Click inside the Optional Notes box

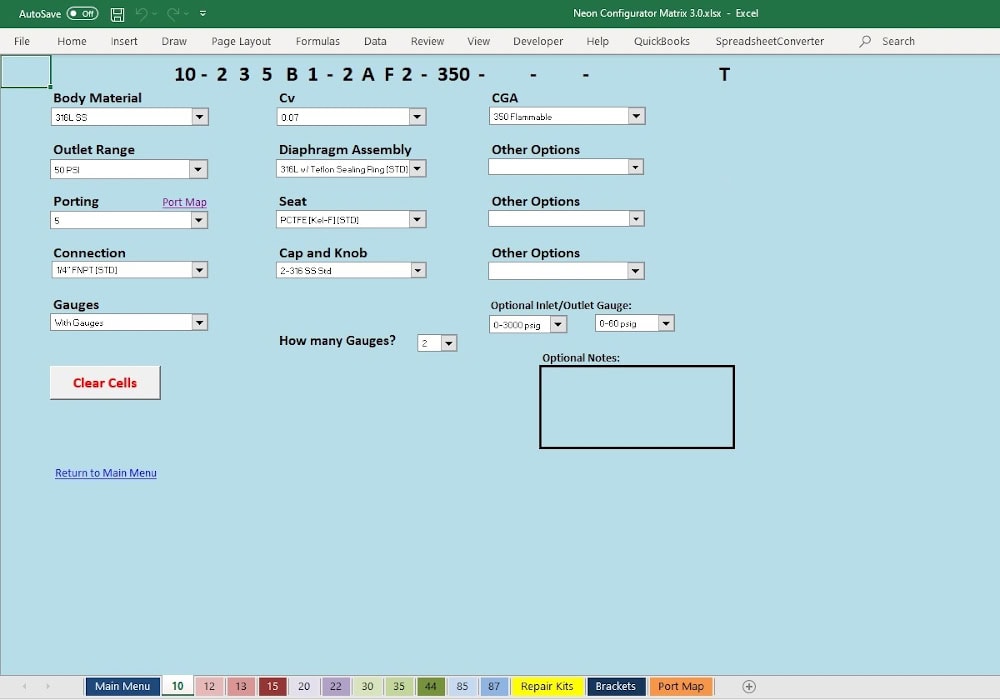point(637,407)
